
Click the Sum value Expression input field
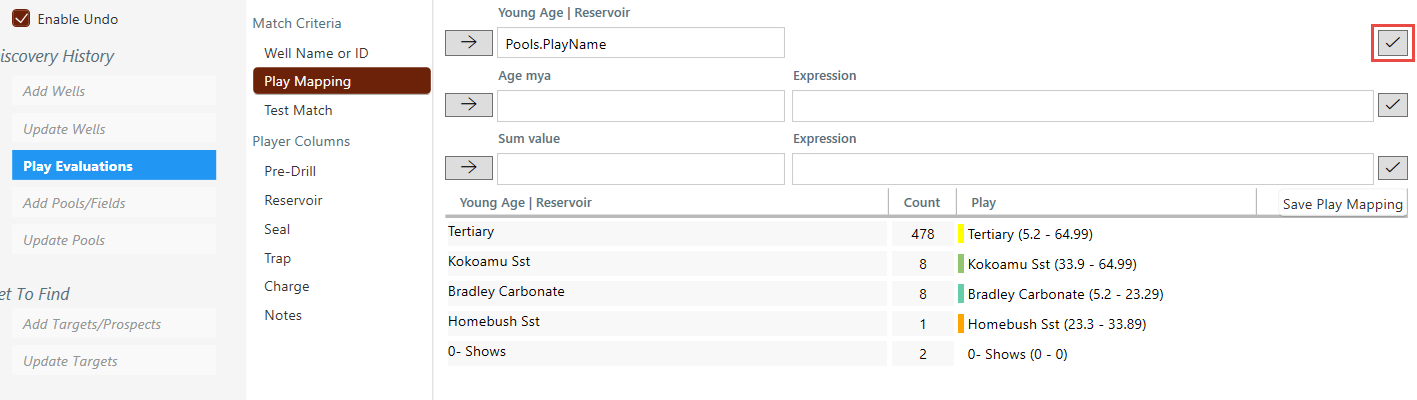1082,169
